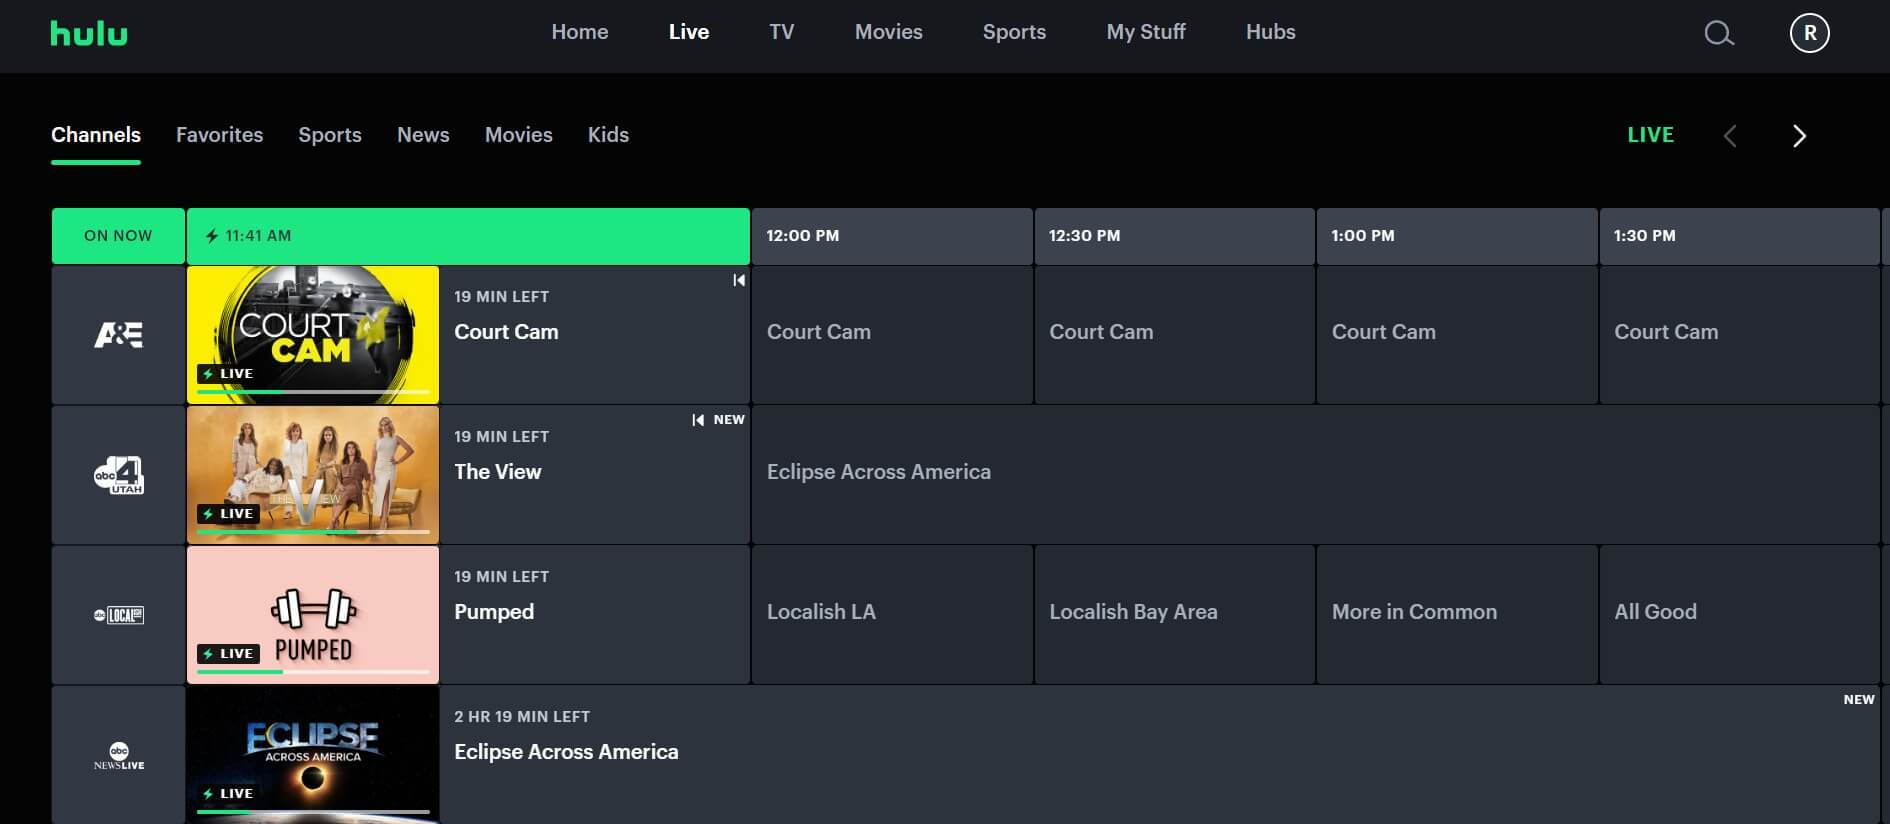Select Court Cam at 1:30 PM
Viewport: 1890px width, 824px height.
point(1740,335)
